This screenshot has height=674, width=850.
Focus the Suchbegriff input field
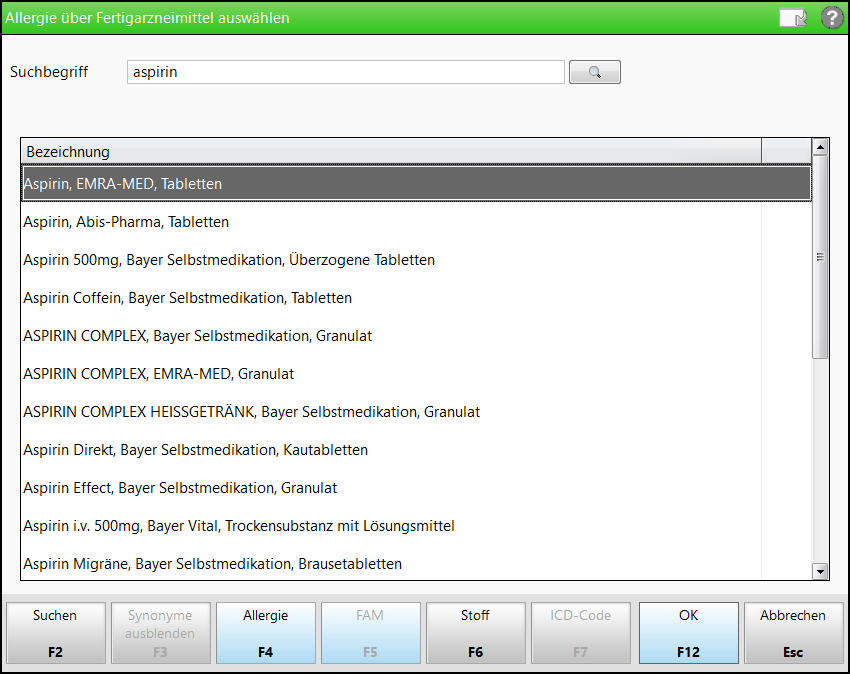point(345,72)
